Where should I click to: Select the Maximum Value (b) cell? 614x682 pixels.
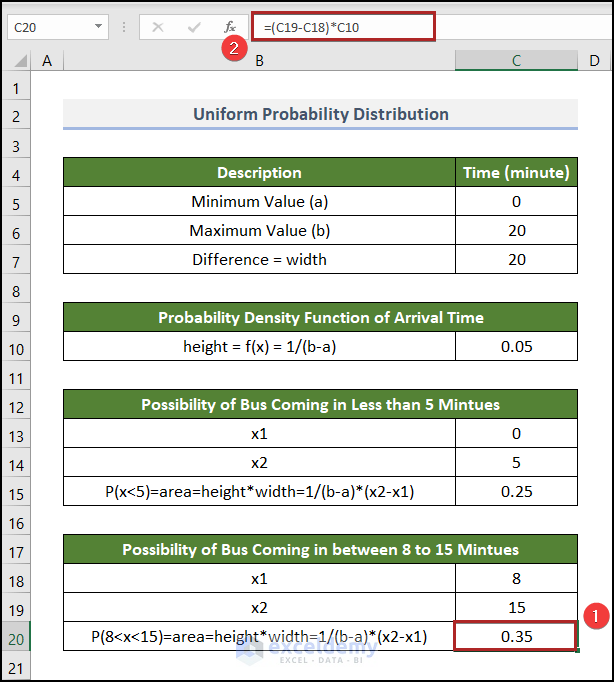(259, 231)
